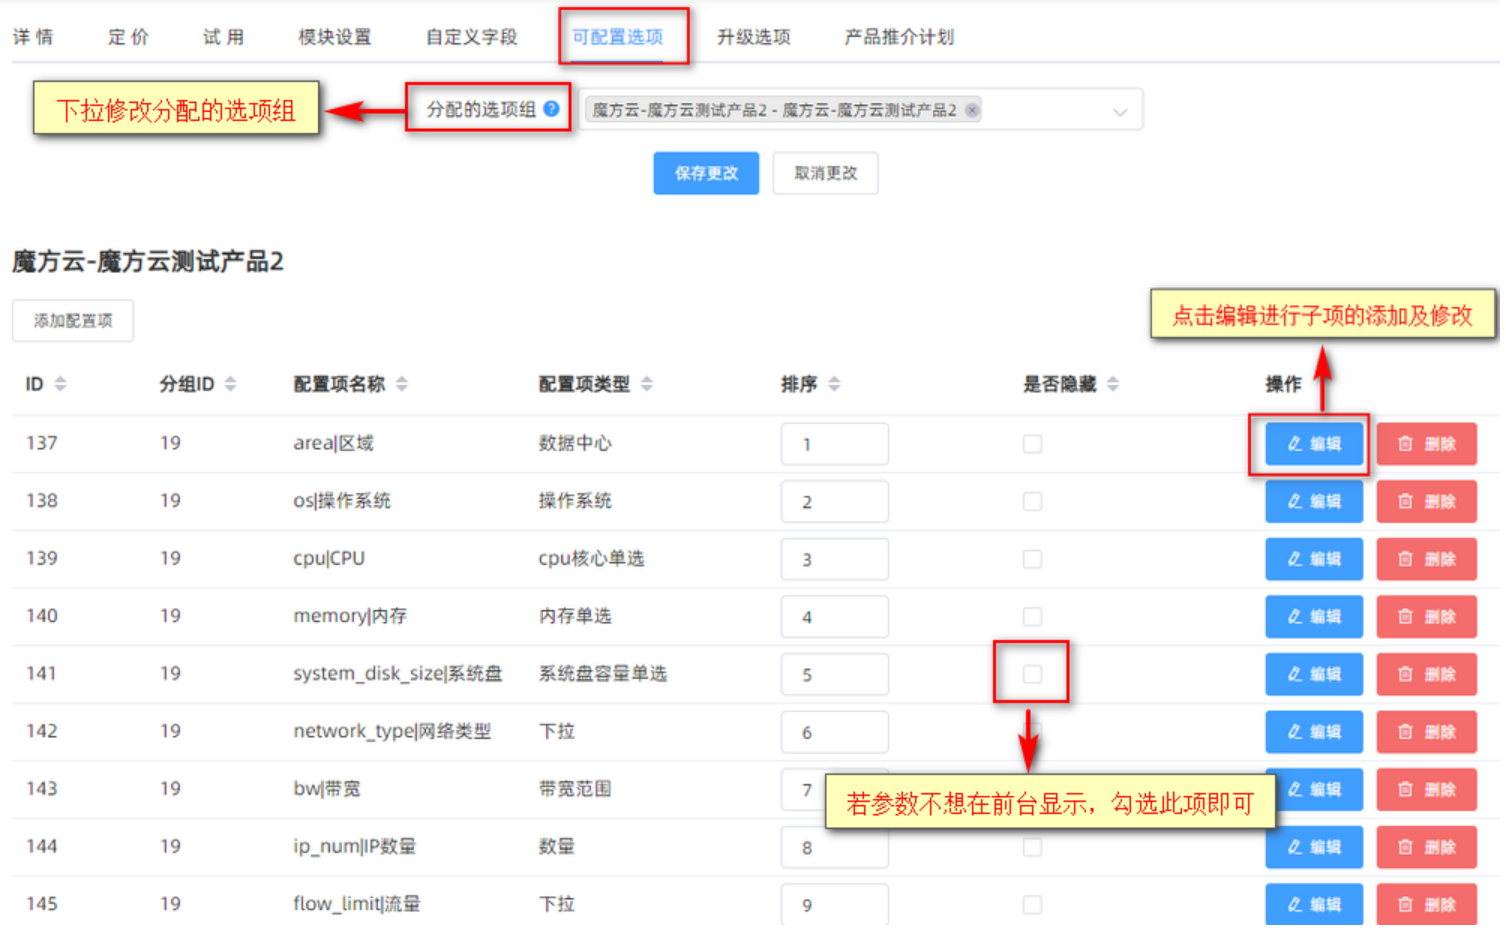Click the 系统盘容量单选 type cell

point(602,674)
